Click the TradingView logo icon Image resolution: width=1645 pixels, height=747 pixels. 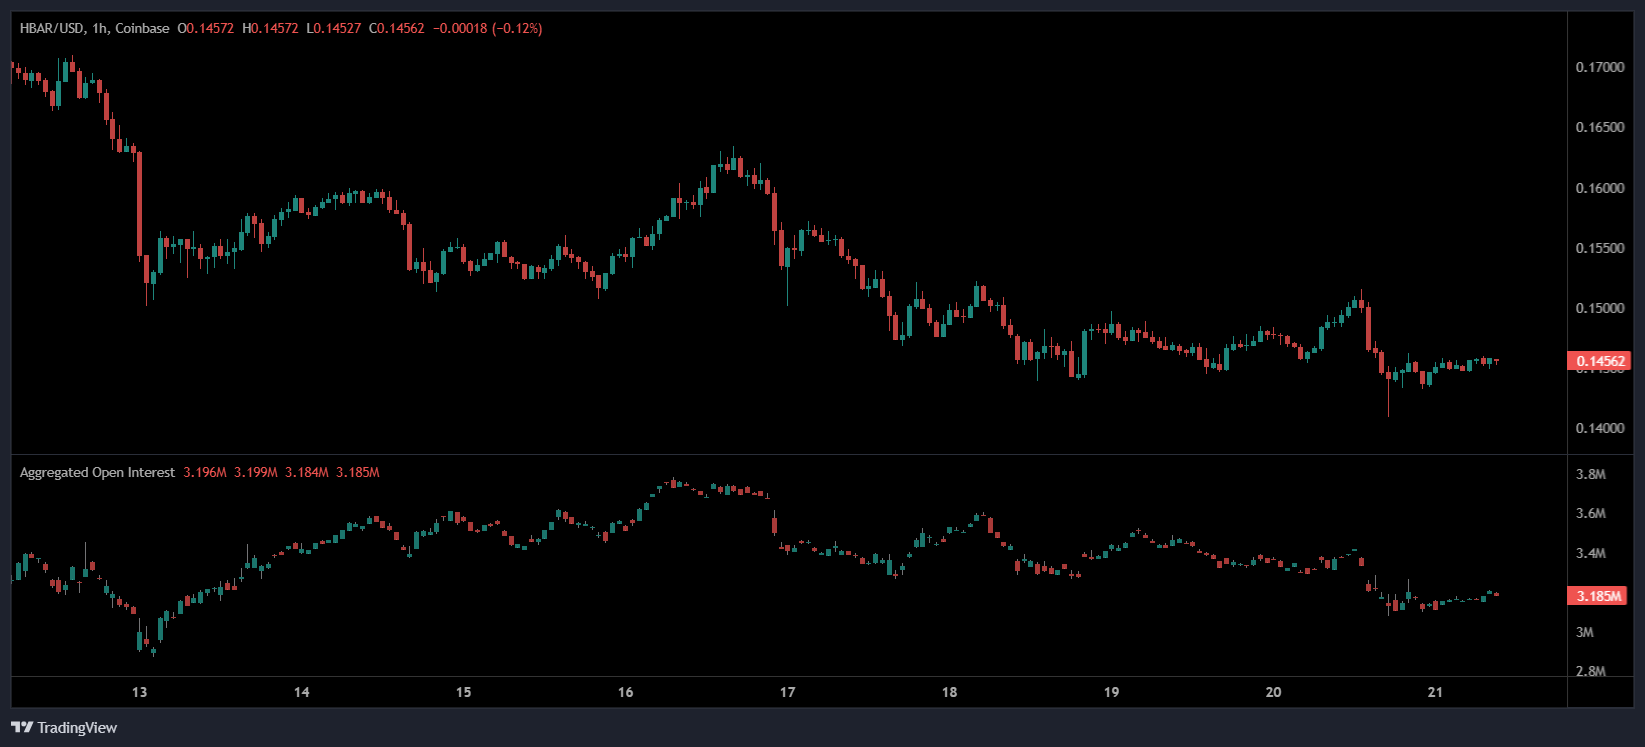tap(21, 727)
